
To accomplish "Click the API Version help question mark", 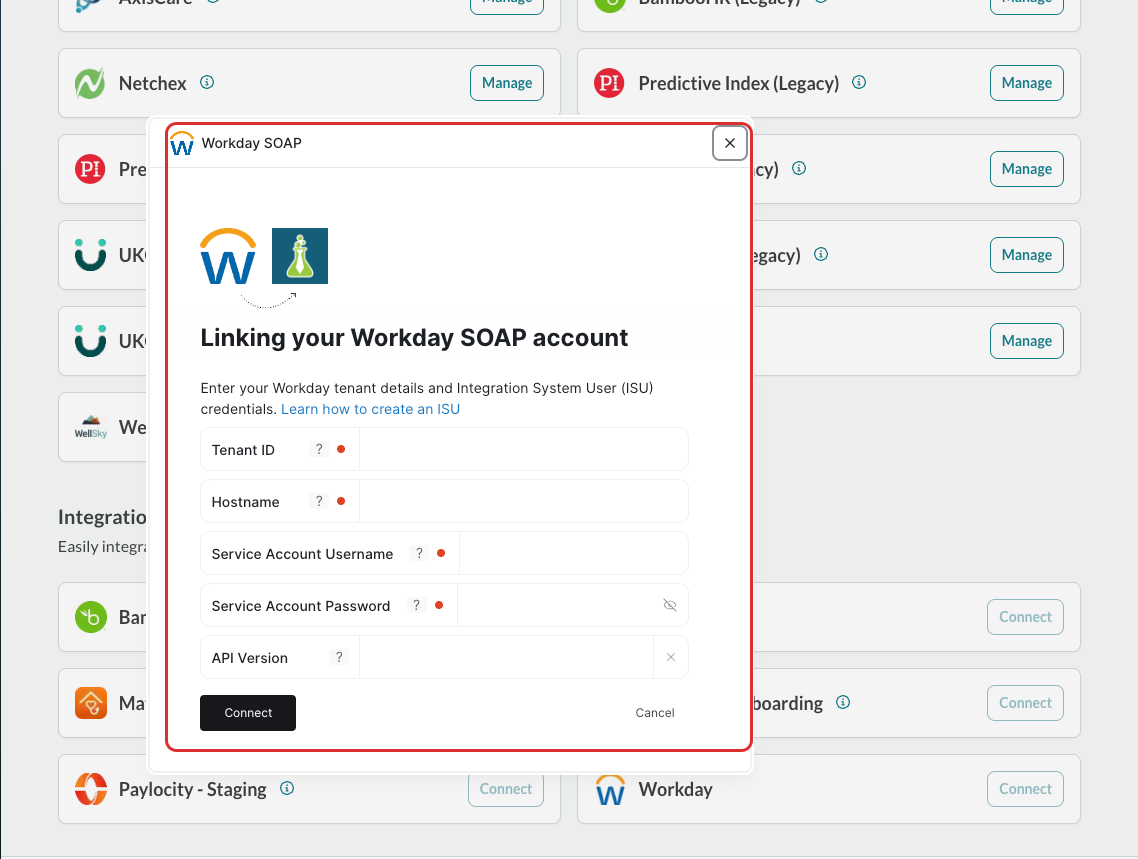I will pyautogui.click(x=339, y=657).
